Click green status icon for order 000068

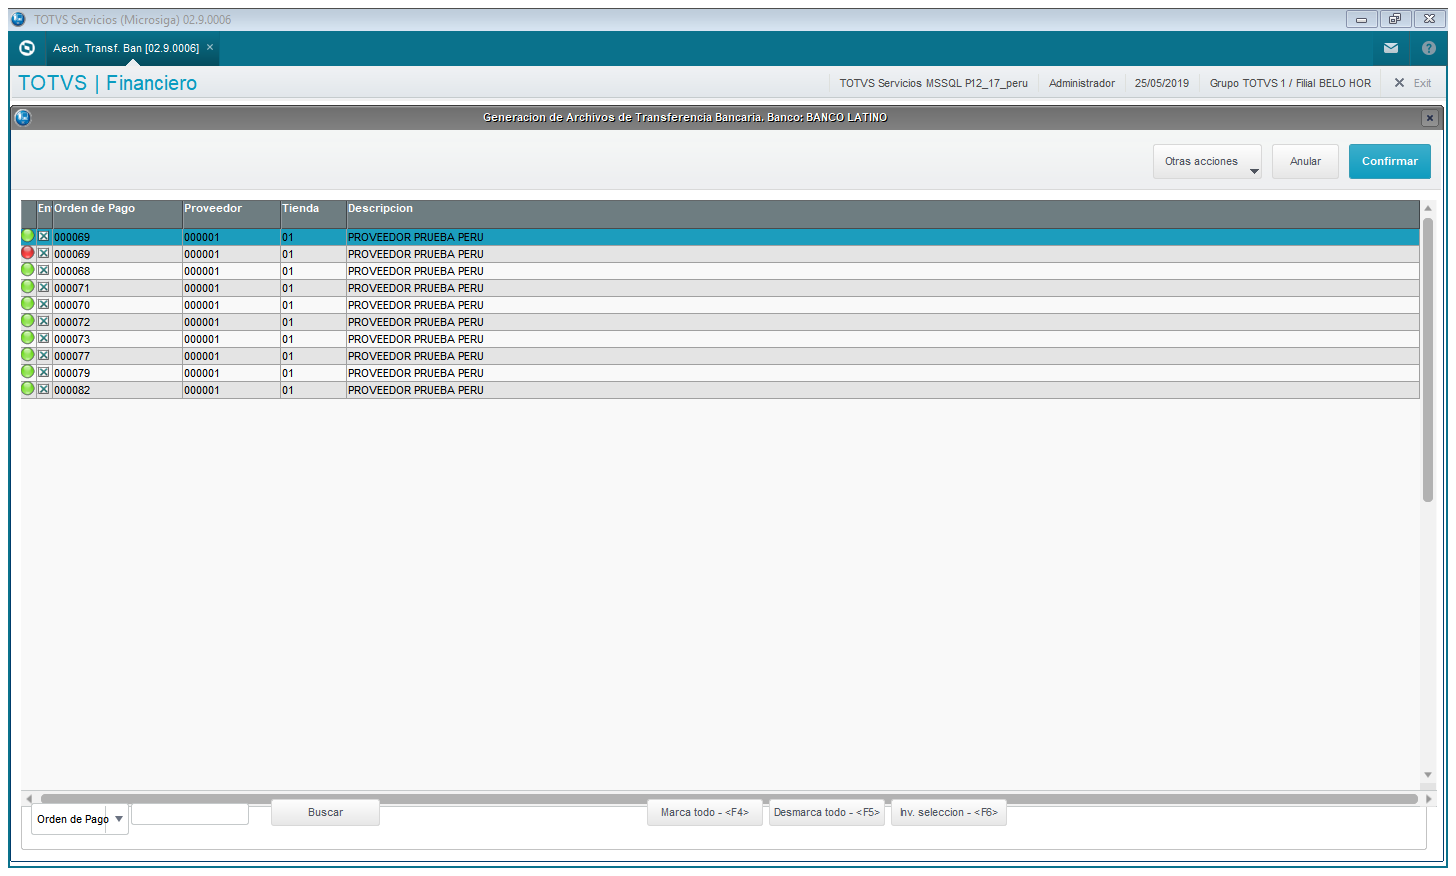coord(28,270)
